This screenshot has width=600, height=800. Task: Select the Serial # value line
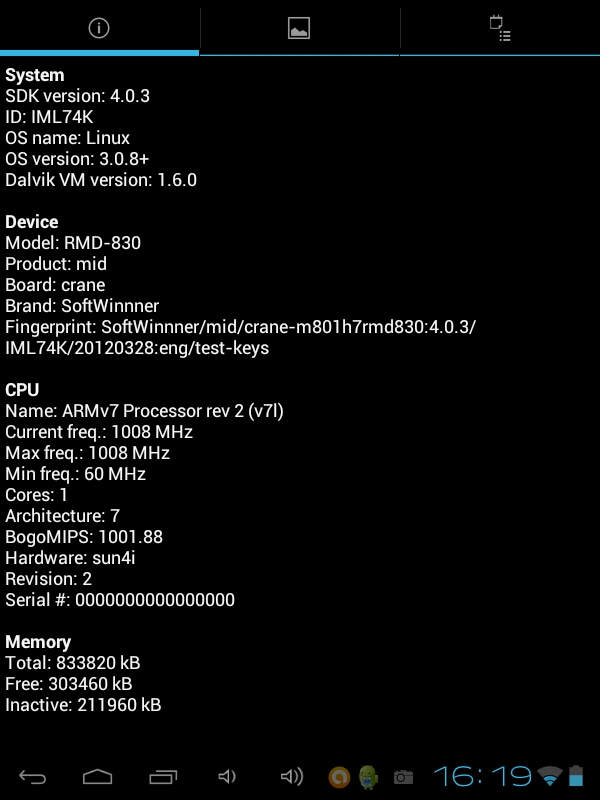tap(120, 599)
